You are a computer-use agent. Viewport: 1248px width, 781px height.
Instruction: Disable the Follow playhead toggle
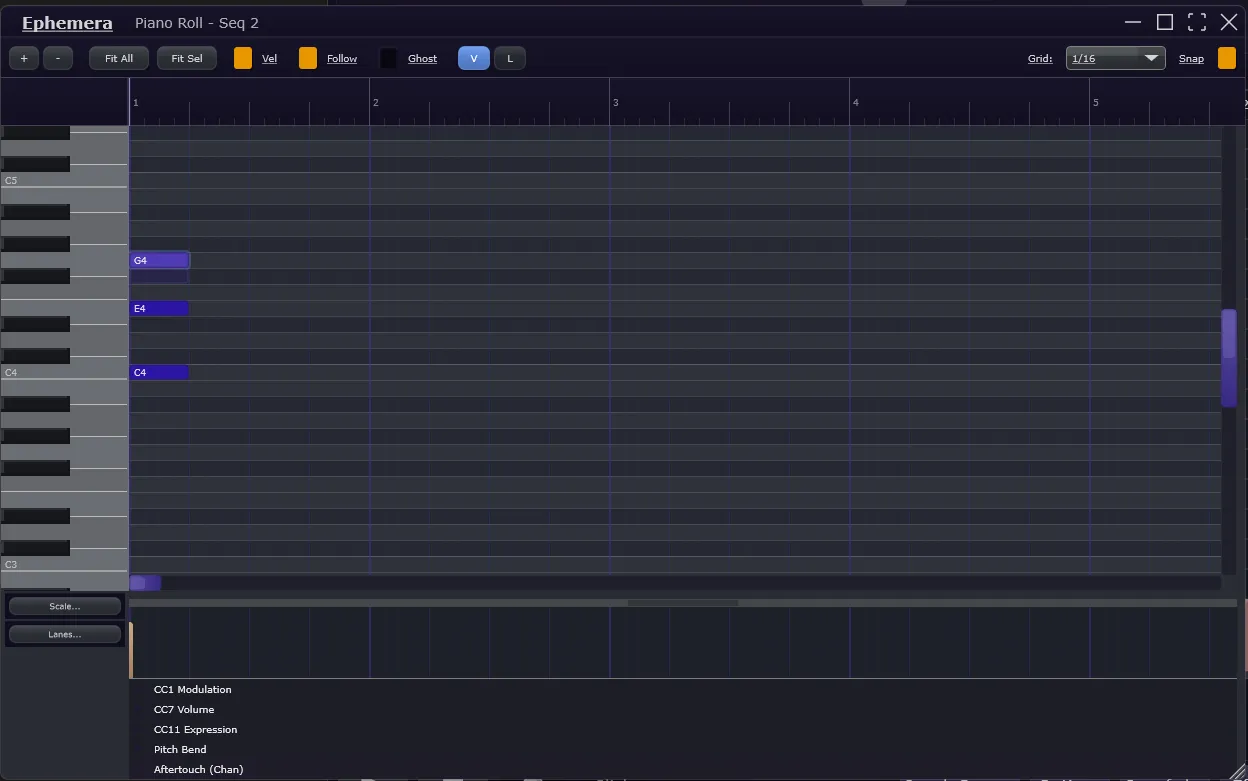308,58
